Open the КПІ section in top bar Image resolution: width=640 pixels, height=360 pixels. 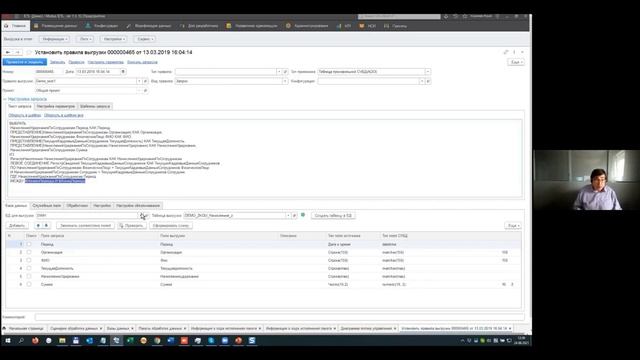tap(344, 26)
